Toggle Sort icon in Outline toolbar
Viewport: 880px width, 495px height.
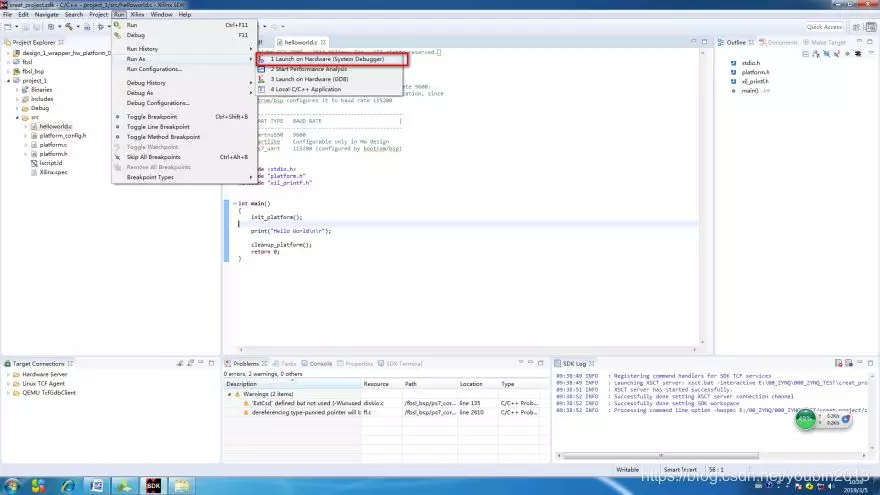(x=816, y=54)
